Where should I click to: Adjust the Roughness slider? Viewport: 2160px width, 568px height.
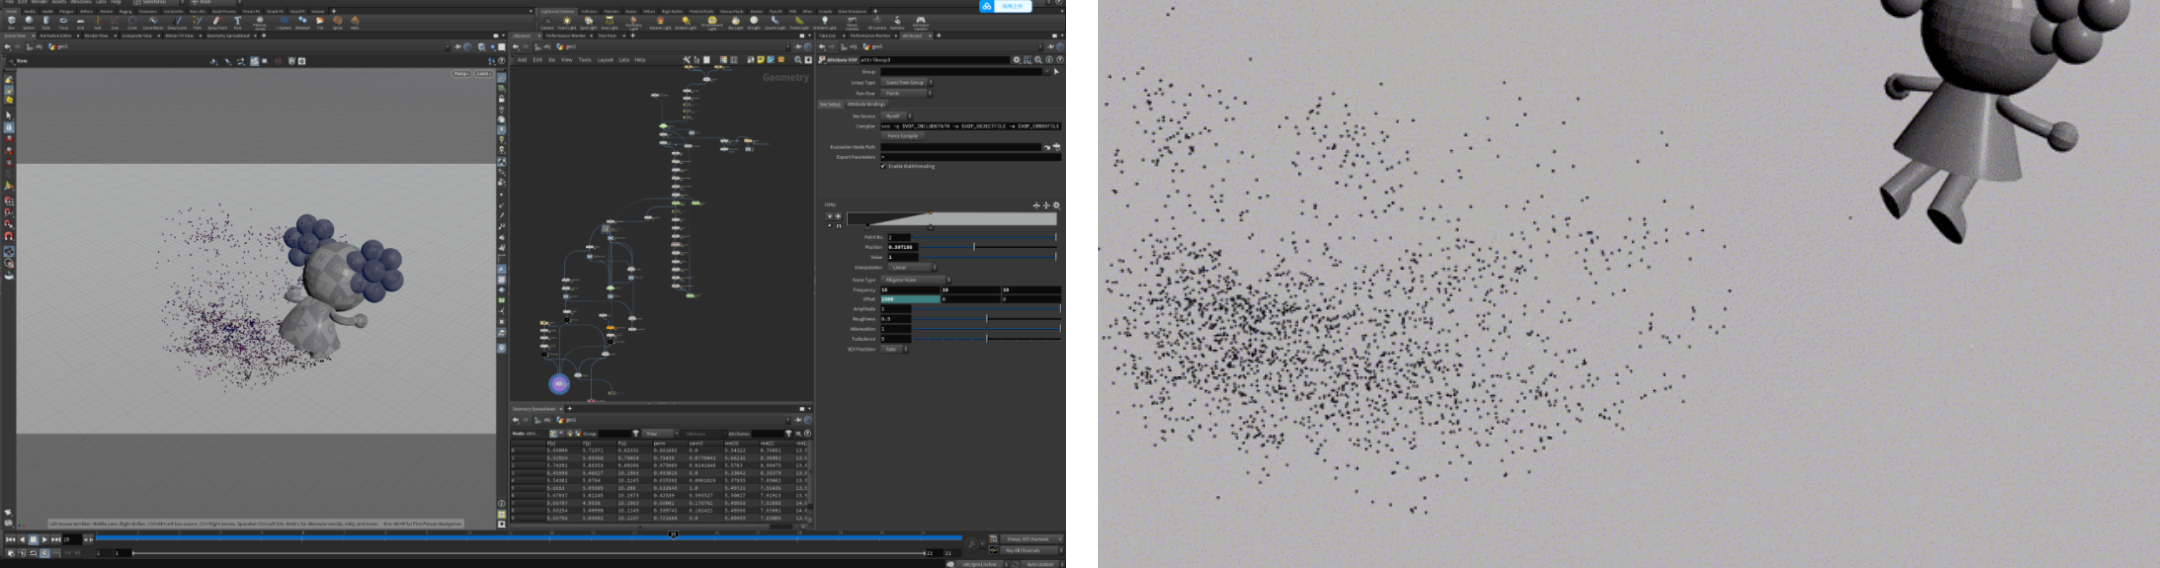click(x=985, y=319)
